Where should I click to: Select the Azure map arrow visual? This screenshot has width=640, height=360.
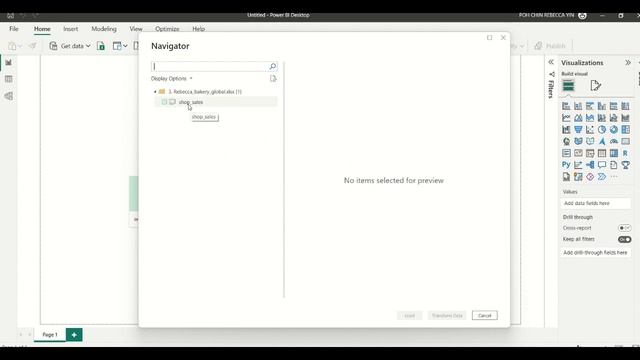pyautogui.click(x=602, y=142)
